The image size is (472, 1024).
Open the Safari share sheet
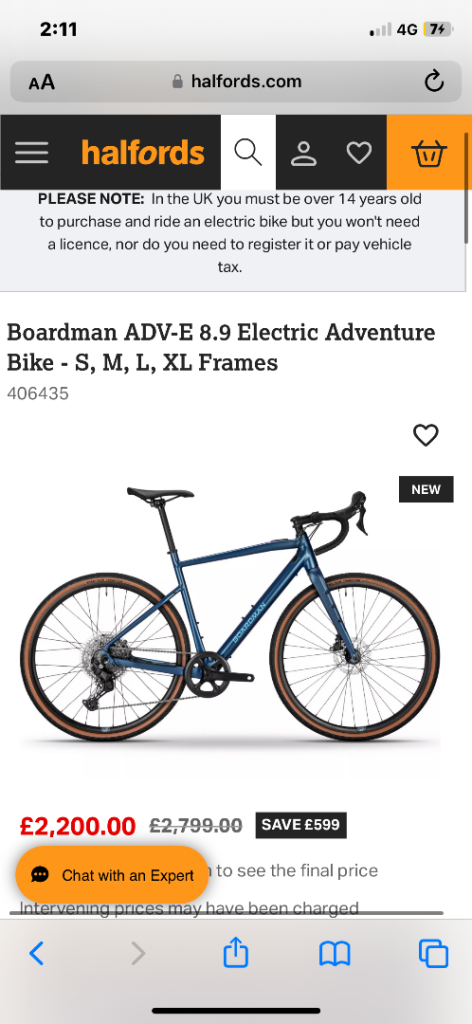tap(236, 953)
